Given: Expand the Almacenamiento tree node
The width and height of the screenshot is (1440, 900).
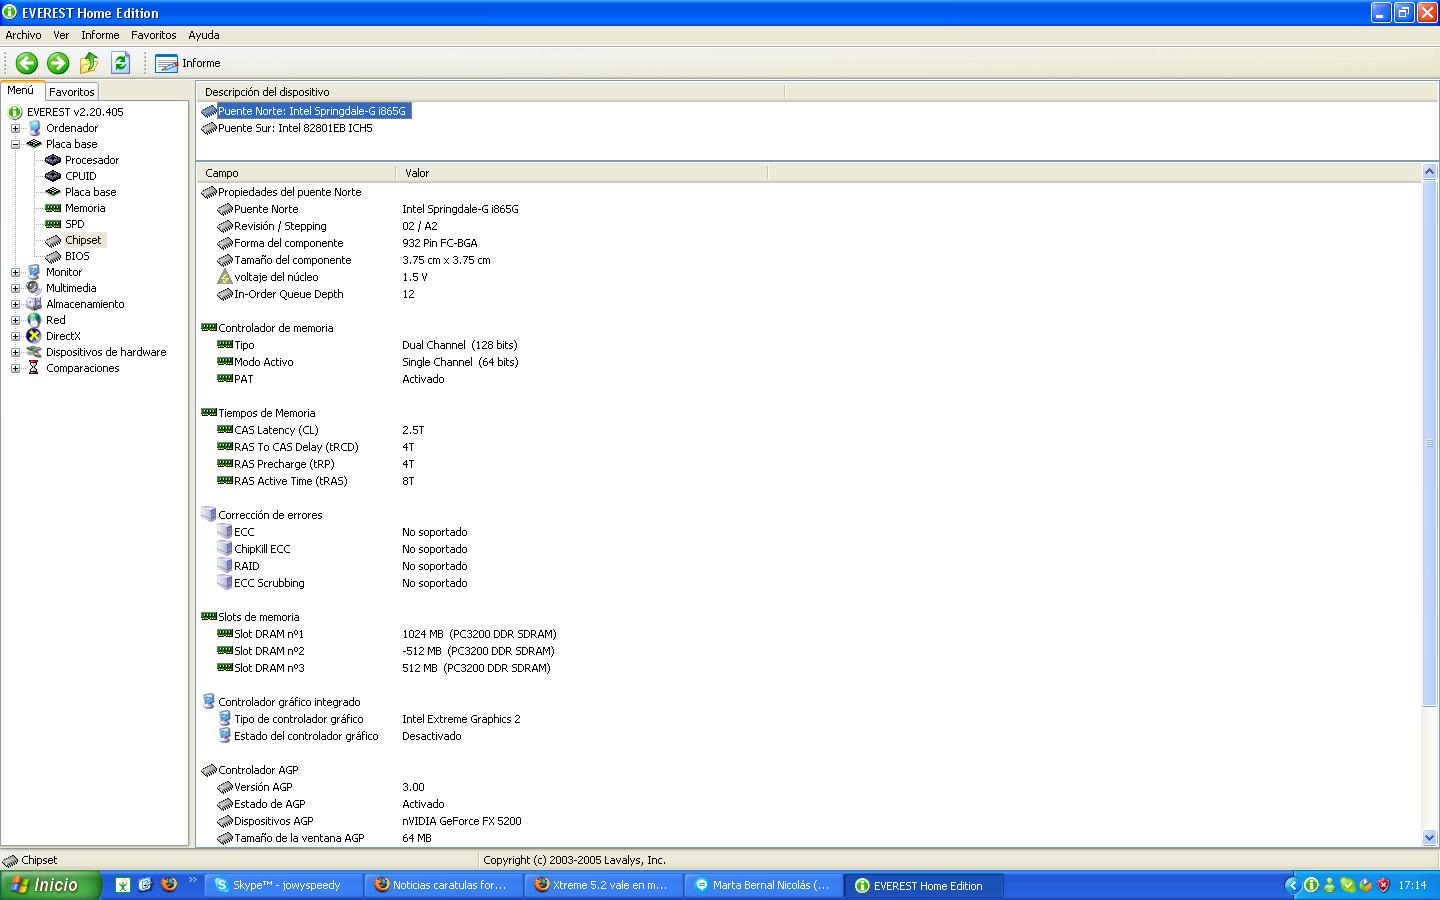Looking at the screenshot, I should click(15, 304).
